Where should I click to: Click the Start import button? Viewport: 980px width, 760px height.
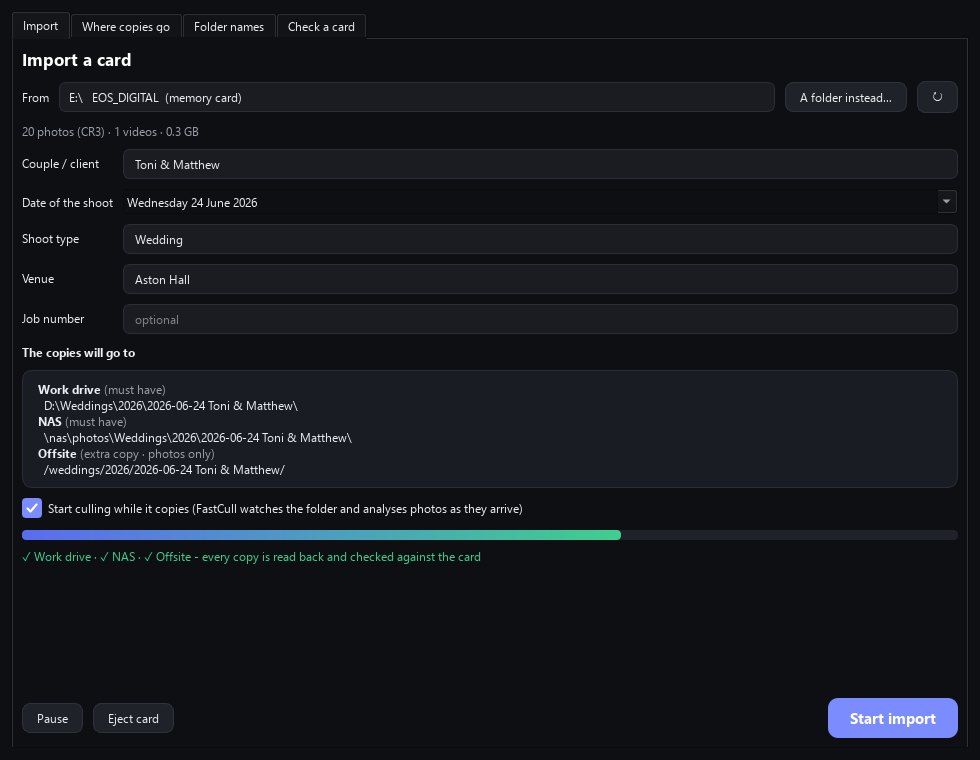coord(892,718)
